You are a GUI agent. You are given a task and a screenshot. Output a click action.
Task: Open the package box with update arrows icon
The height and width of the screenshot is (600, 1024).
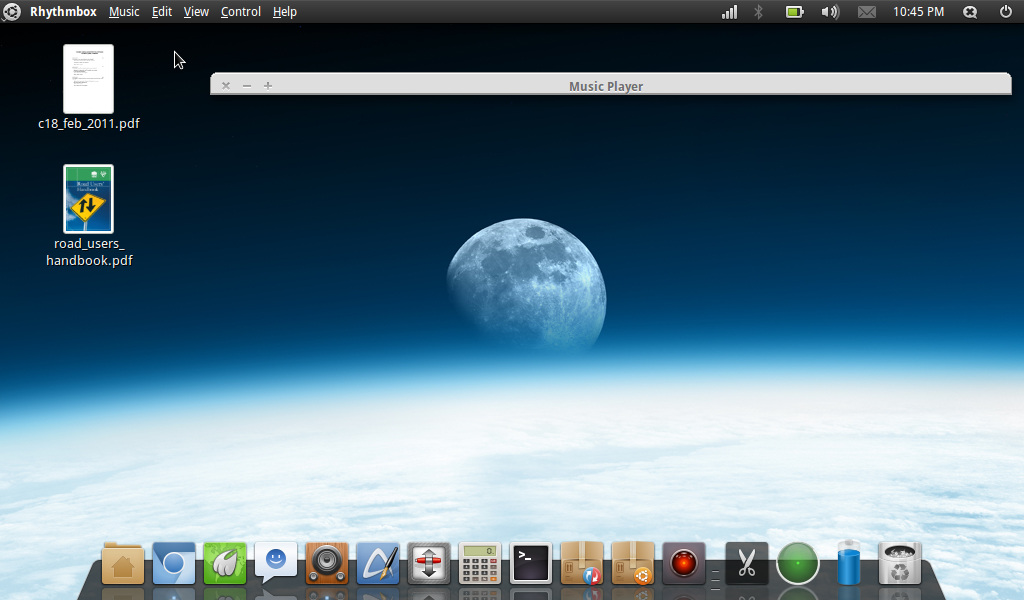tap(581, 563)
